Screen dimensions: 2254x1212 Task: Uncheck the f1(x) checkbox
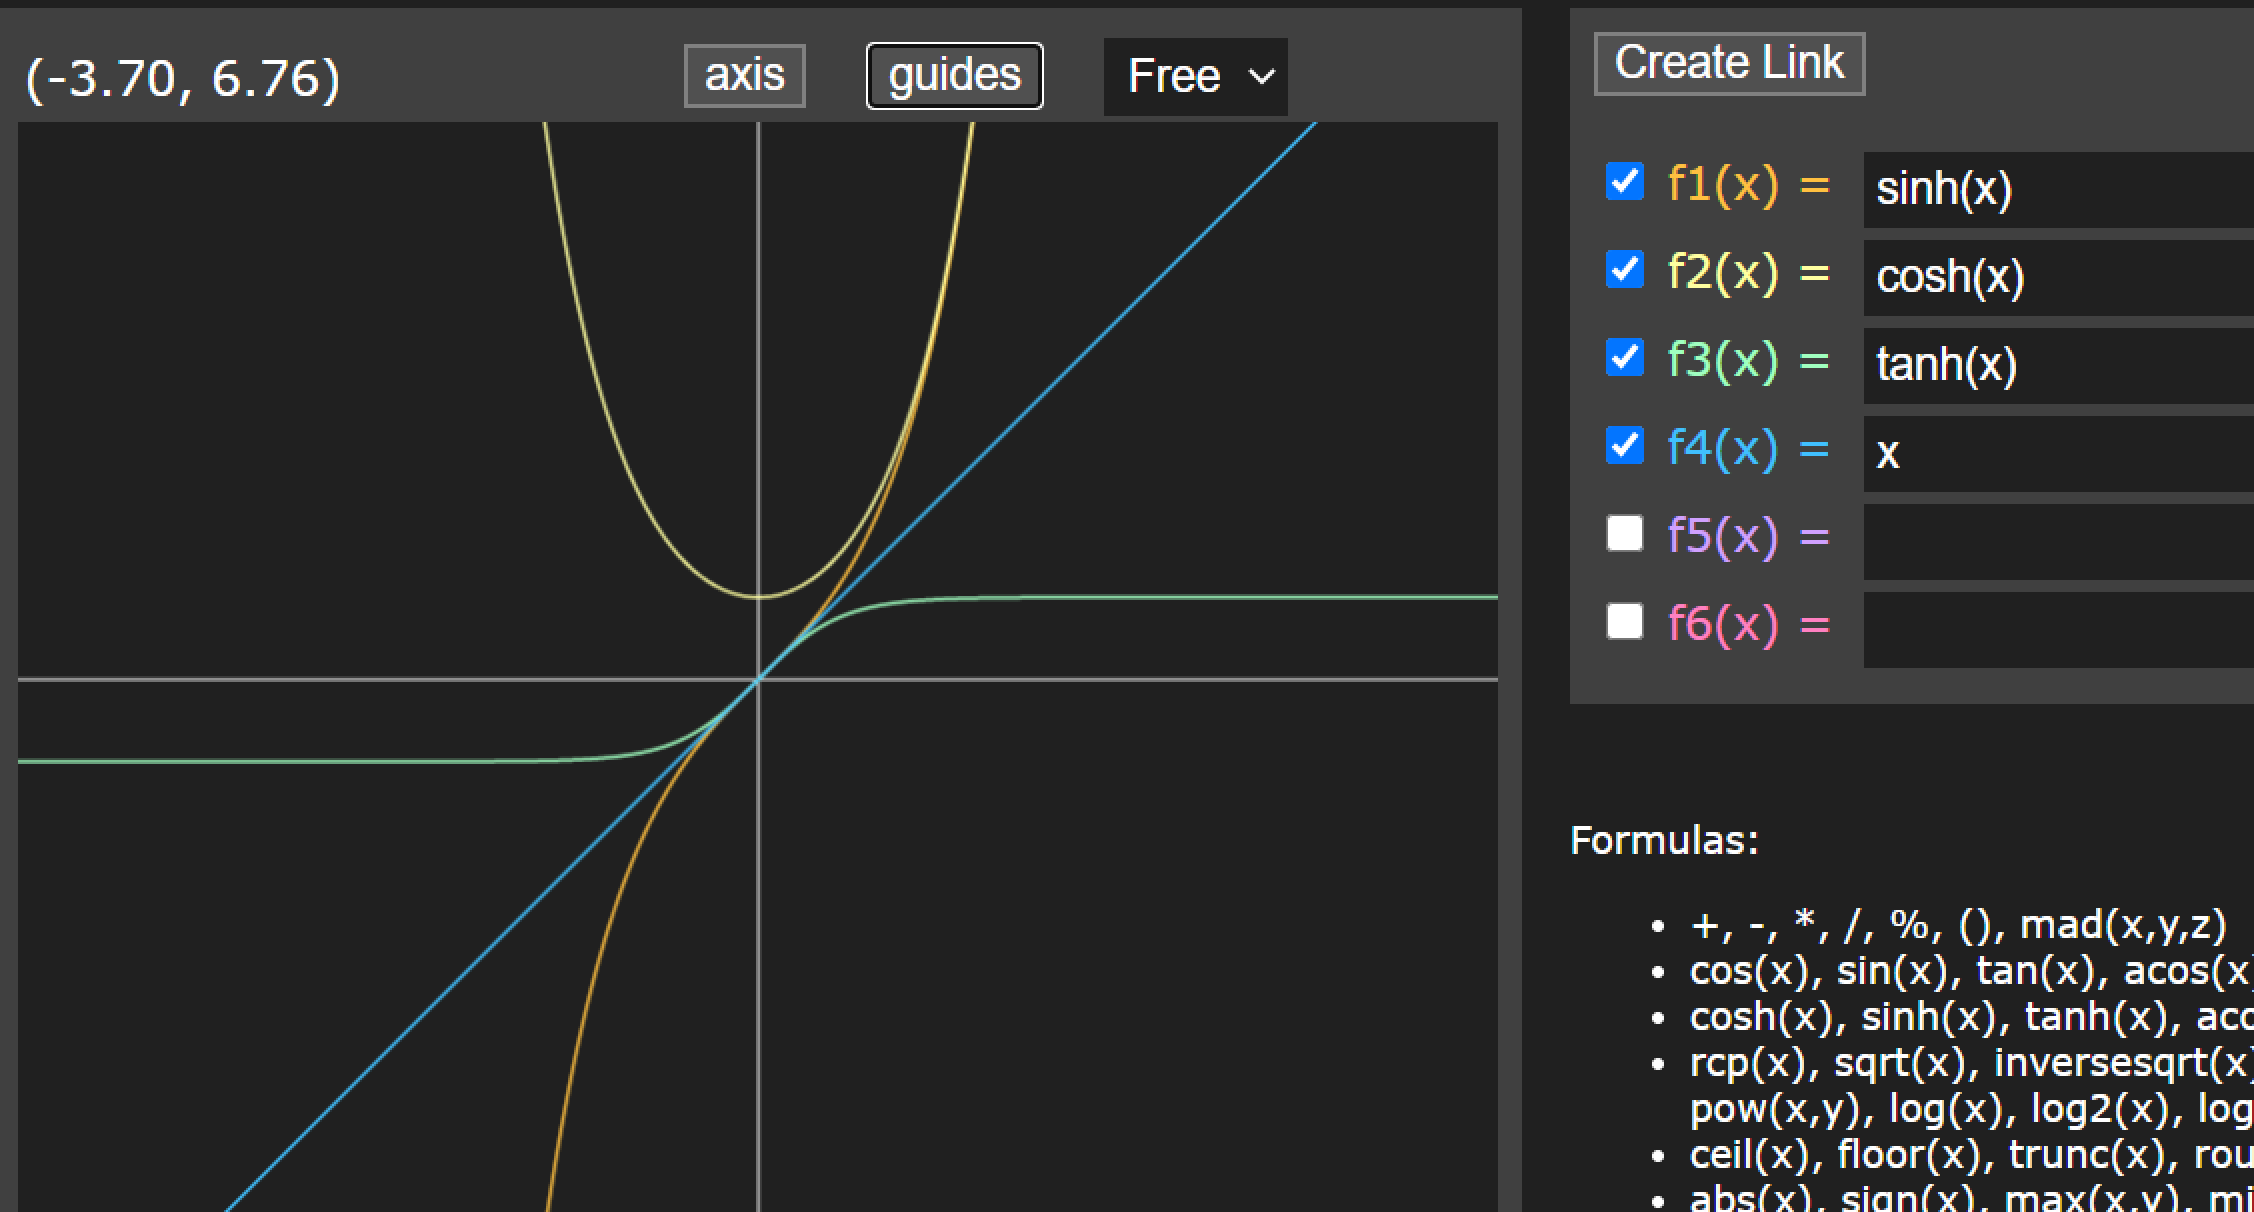click(x=1624, y=182)
